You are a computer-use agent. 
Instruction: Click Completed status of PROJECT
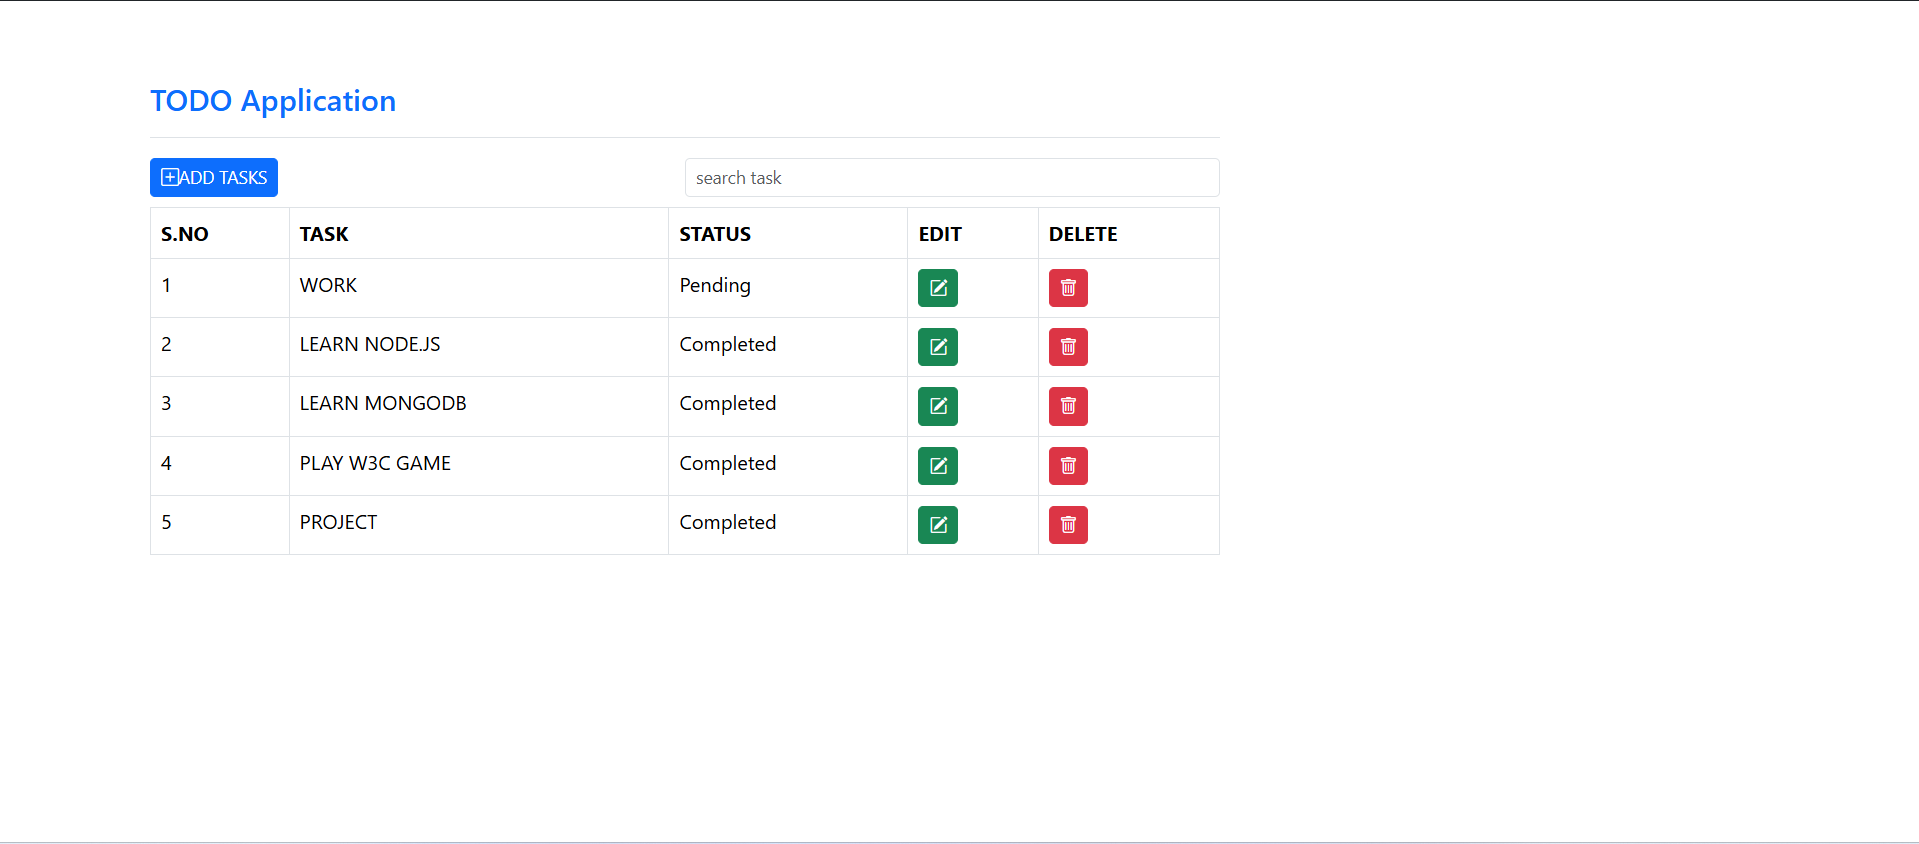(x=728, y=522)
